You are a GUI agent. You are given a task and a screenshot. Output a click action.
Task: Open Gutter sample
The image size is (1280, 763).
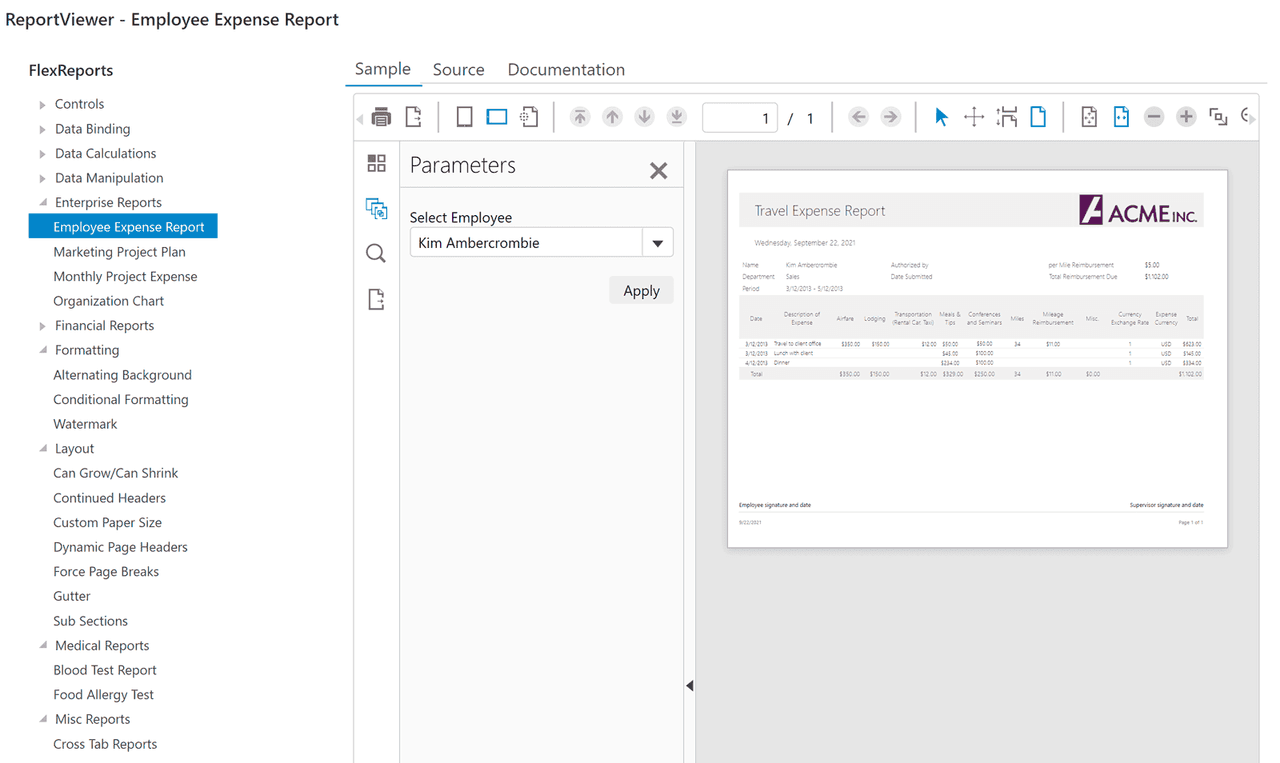[x=71, y=596]
